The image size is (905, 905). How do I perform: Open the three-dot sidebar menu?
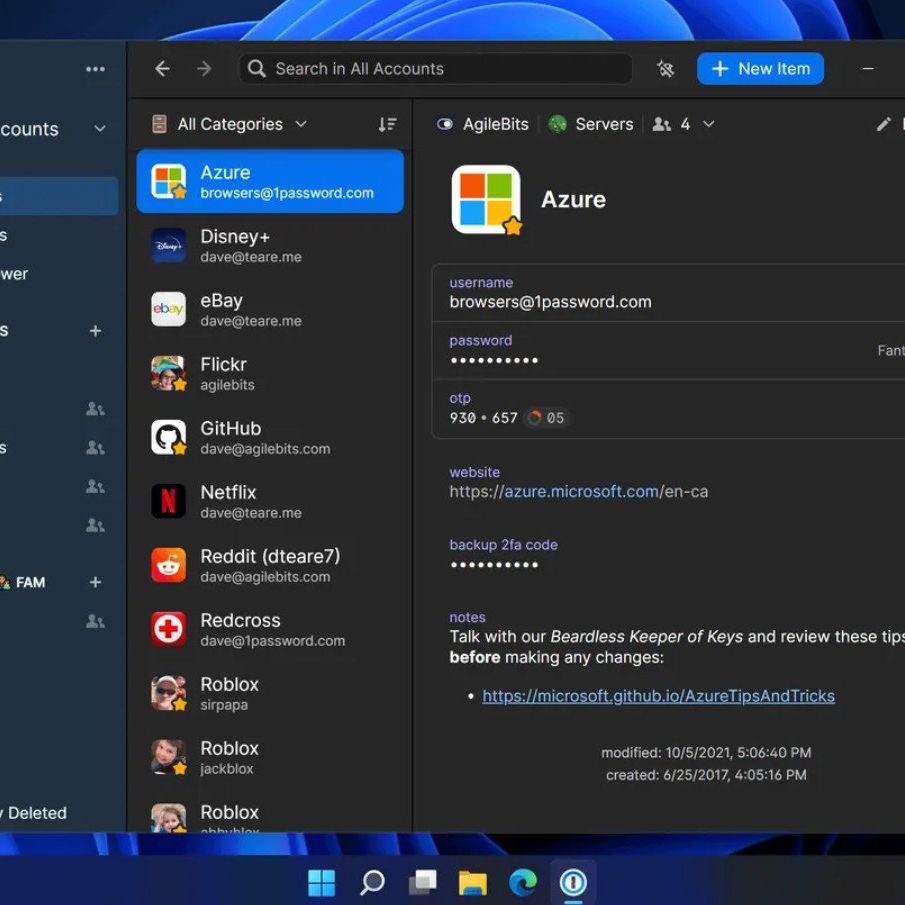click(x=95, y=69)
